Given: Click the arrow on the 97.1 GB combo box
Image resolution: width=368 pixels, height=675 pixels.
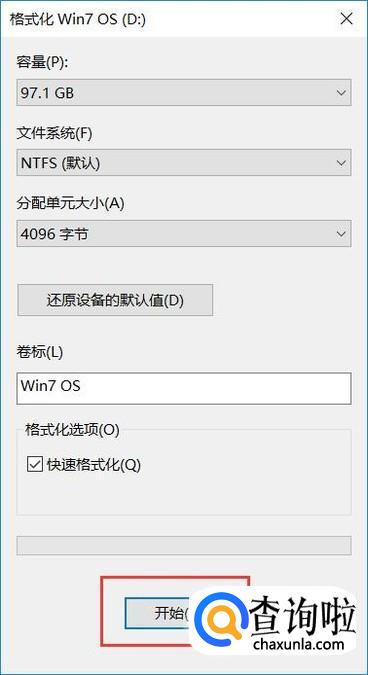Looking at the screenshot, I should point(341,93).
